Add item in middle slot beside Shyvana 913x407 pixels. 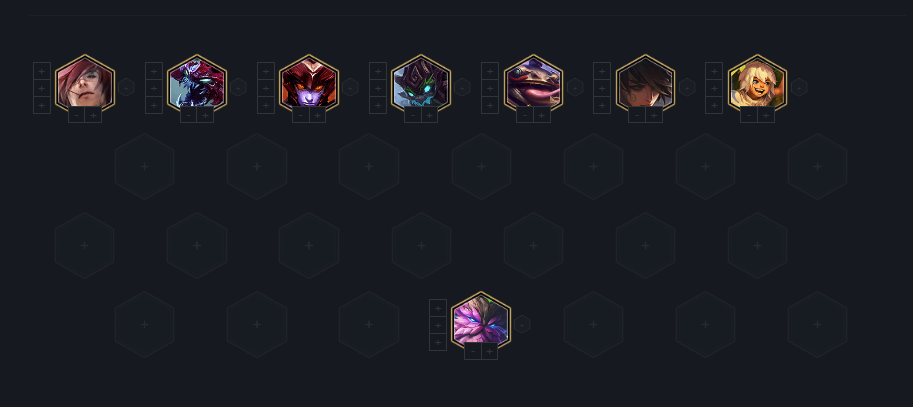(x=266, y=88)
